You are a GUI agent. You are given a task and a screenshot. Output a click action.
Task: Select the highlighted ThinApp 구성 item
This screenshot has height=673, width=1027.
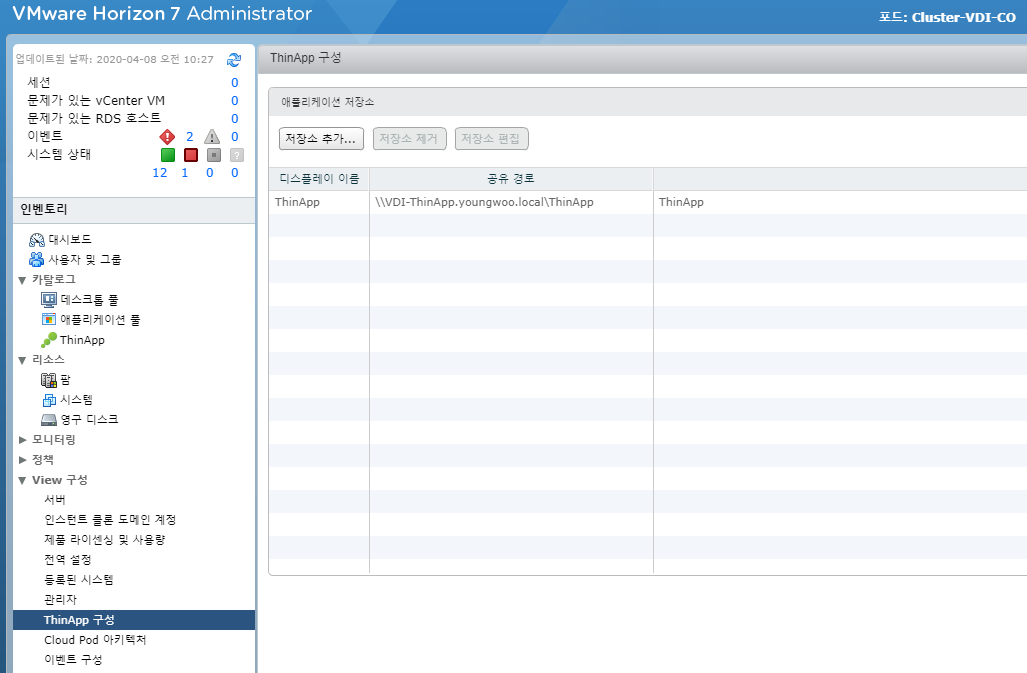134,620
